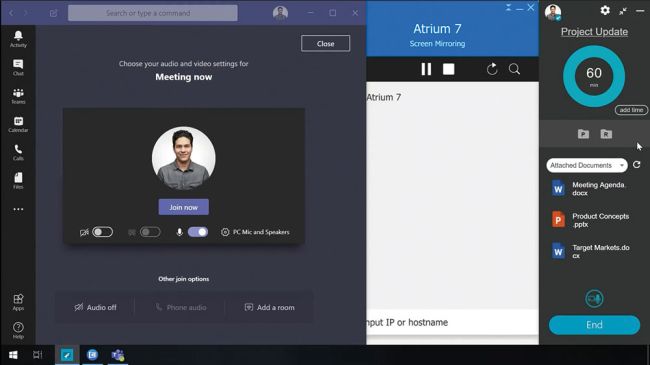Open the Activity bell in Teams sidebar
This screenshot has height=365, width=650.
click(x=18, y=39)
